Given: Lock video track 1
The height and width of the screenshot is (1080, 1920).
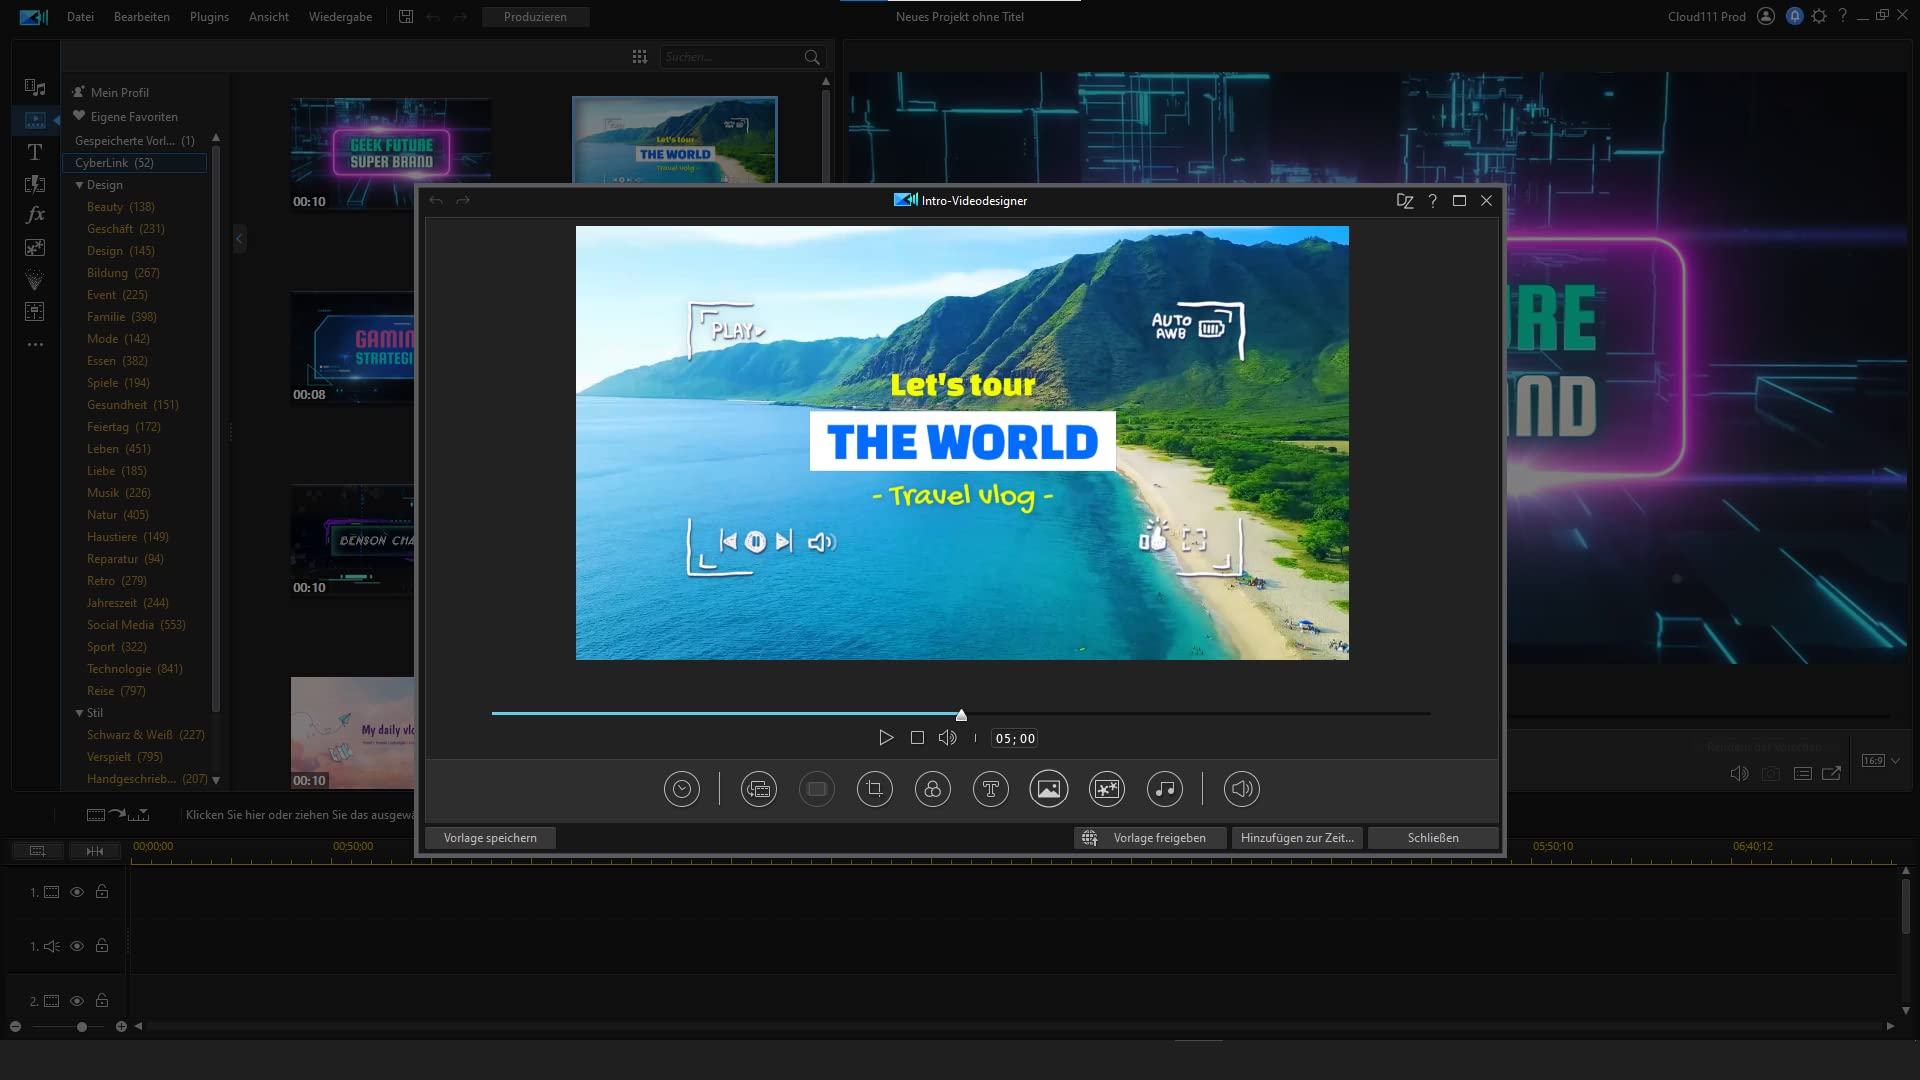Looking at the screenshot, I should click(102, 892).
